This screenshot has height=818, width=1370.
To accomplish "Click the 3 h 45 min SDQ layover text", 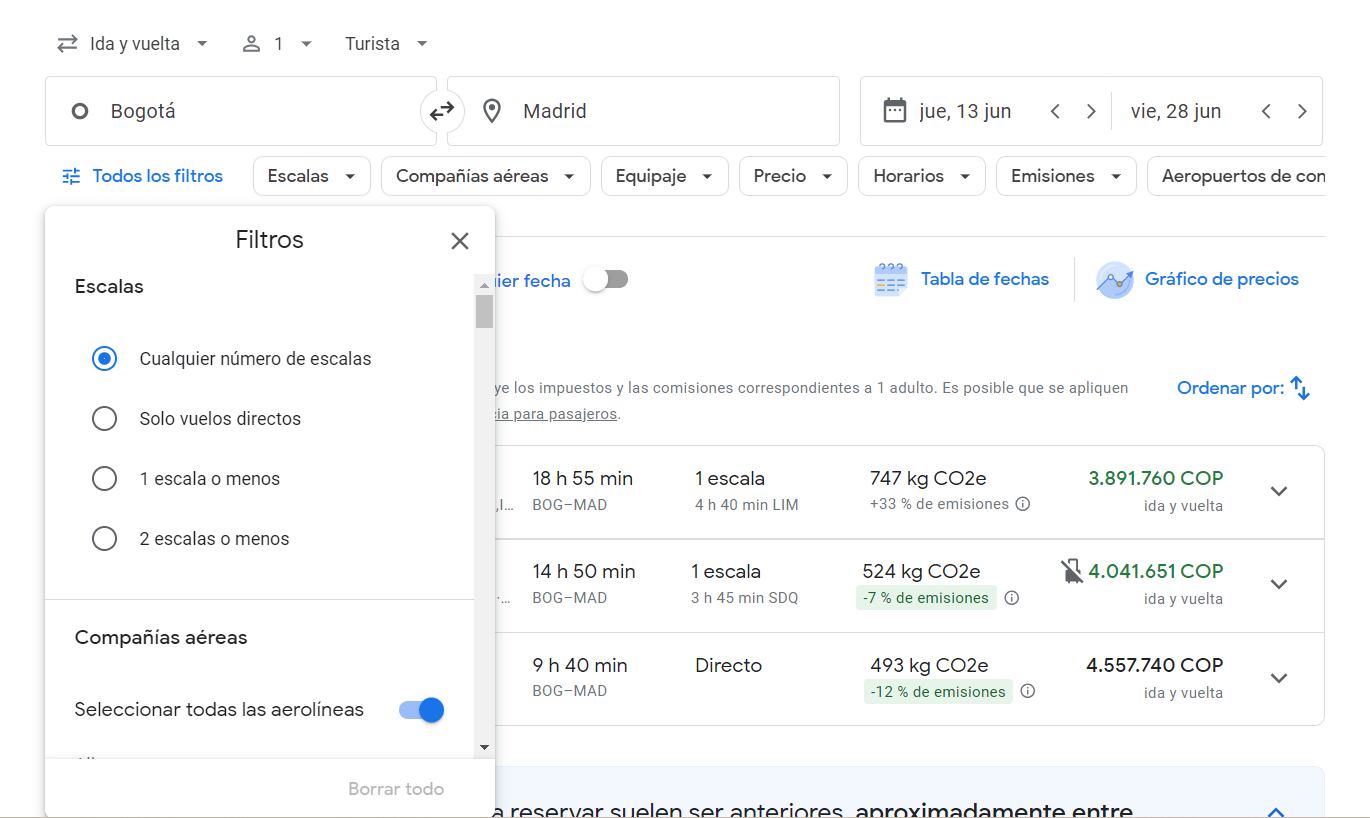I will pyautogui.click(x=744, y=598).
